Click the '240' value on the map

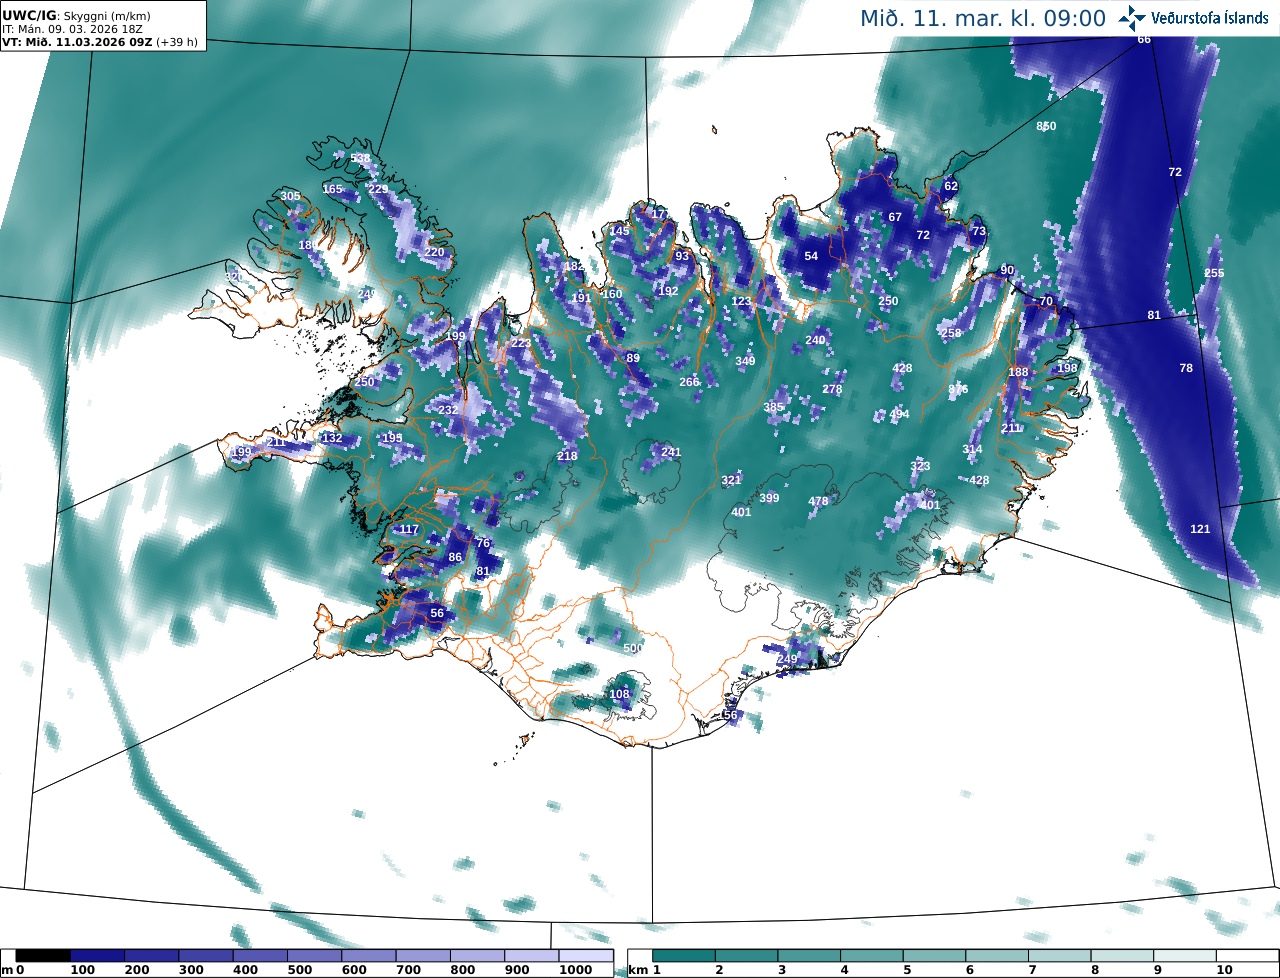[x=815, y=340]
